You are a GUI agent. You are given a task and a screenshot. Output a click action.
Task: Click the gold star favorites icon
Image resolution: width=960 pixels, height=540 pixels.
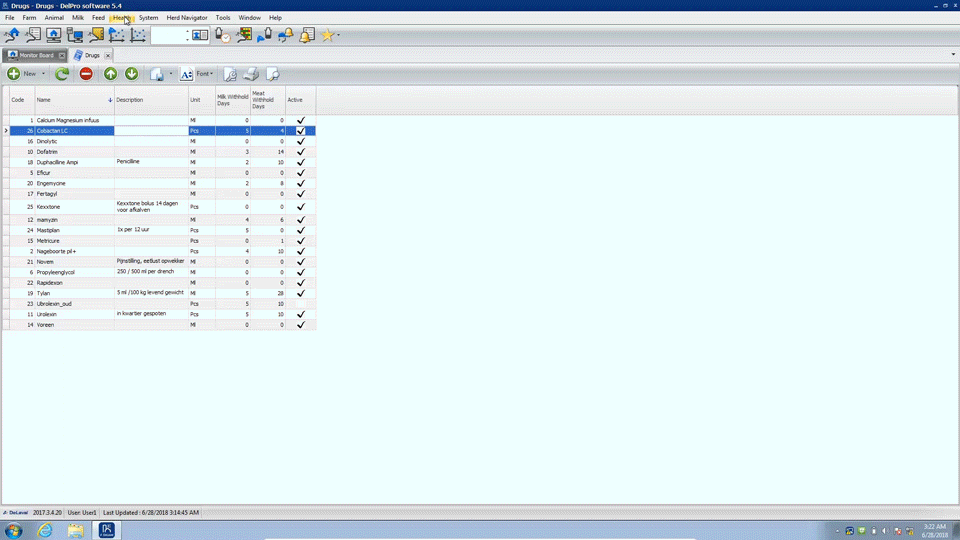click(x=327, y=35)
